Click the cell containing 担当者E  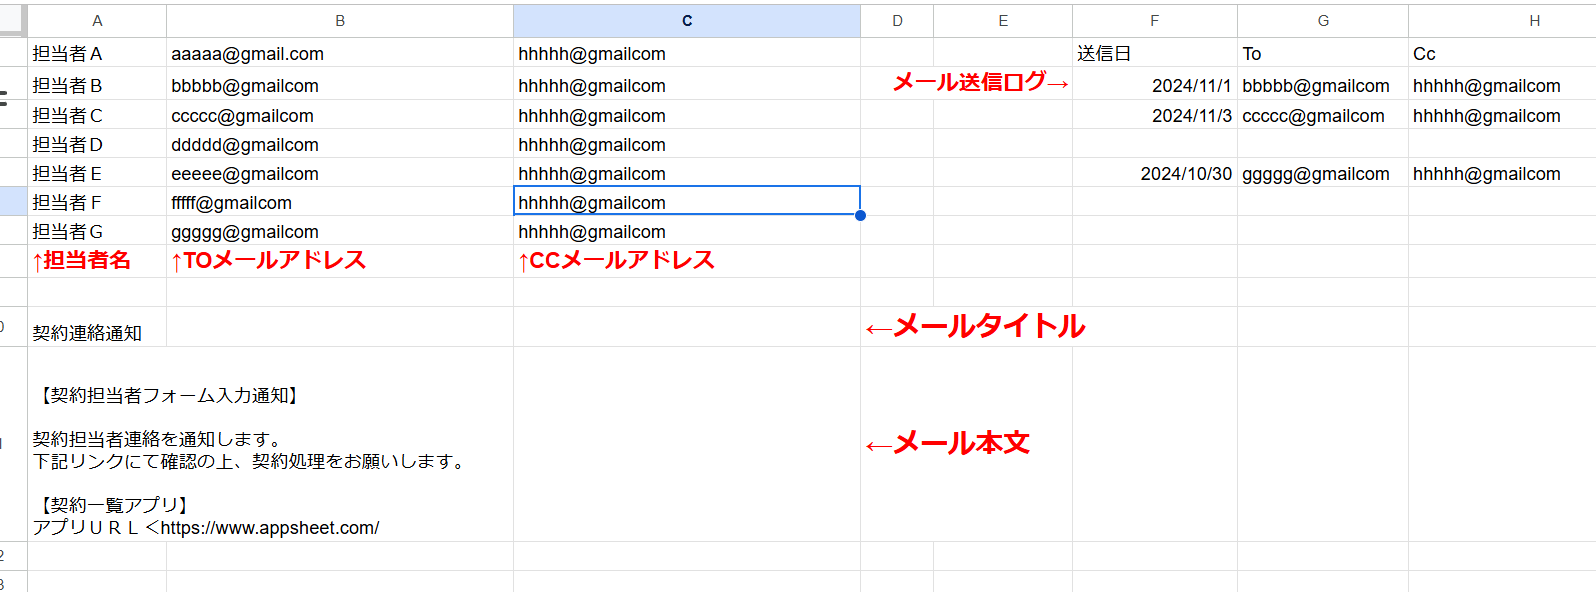97,173
